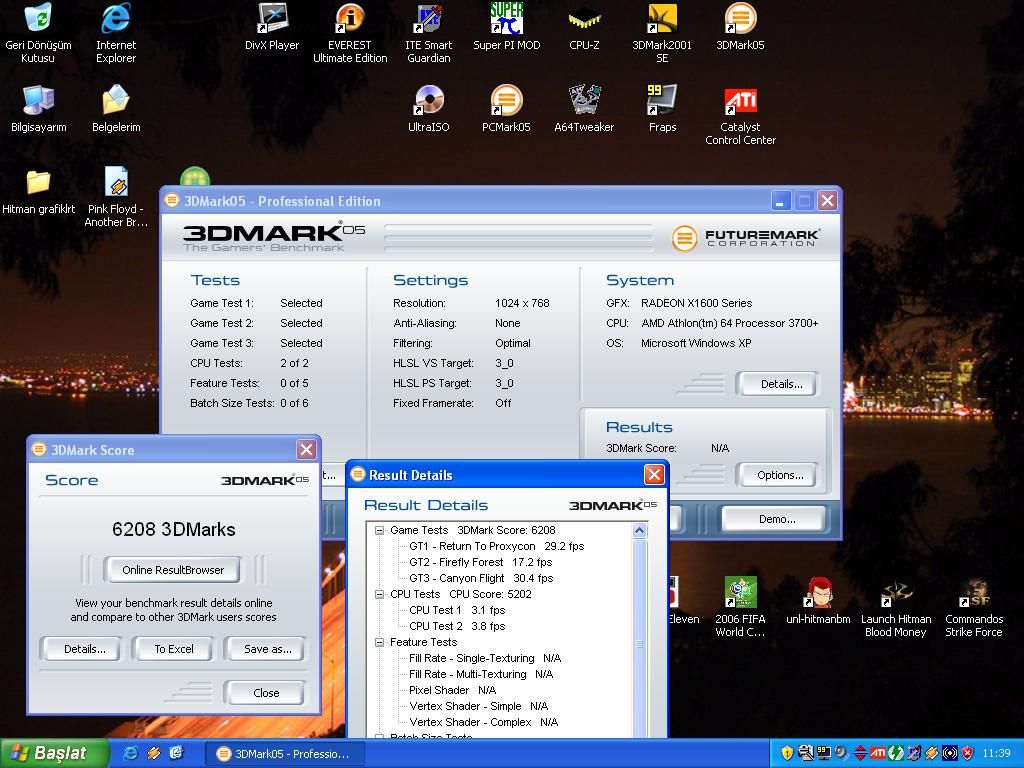Open the Belgelerim folder icon

(x=116, y=109)
